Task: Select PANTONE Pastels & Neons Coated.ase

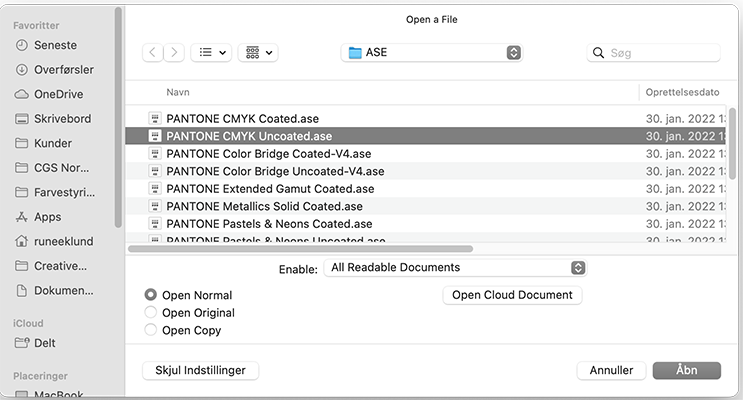Action: (x=426, y=223)
